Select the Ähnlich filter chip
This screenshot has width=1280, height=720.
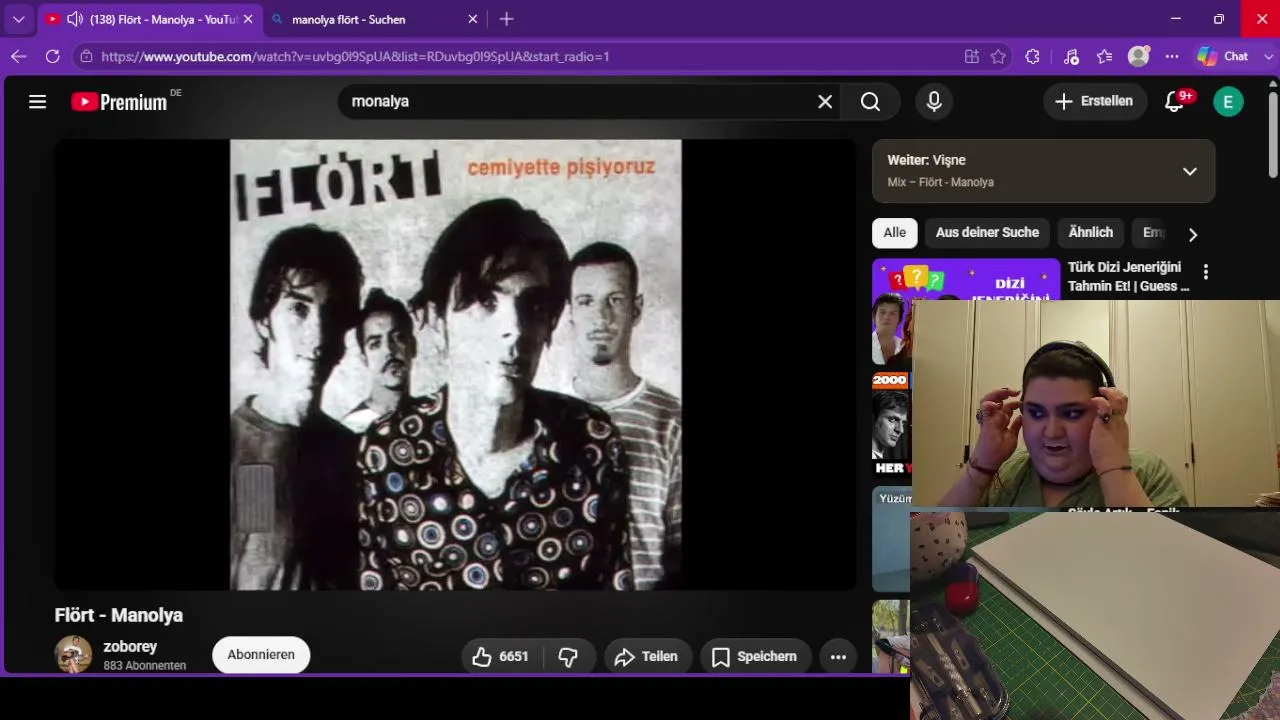point(1091,232)
